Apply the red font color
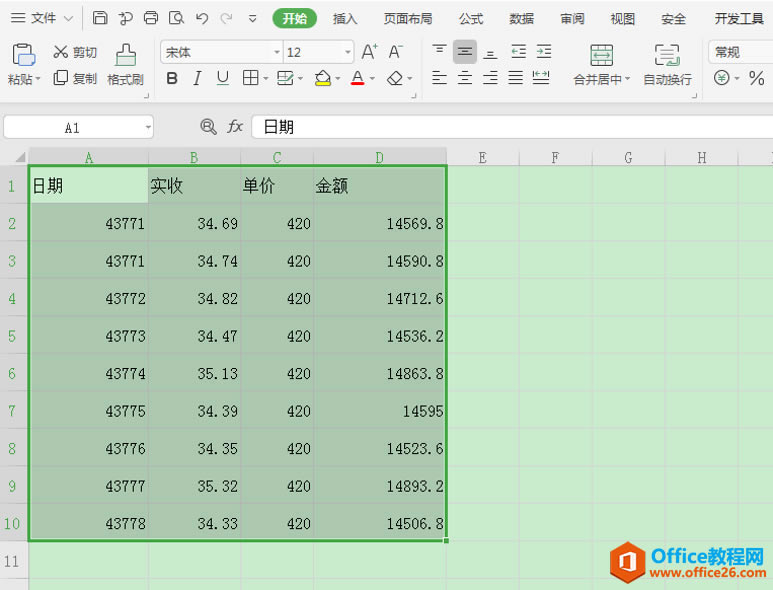 [x=358, y=78]
